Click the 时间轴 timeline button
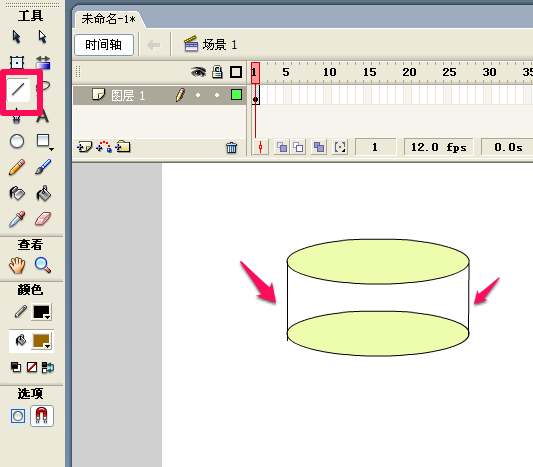 (104, 45)
